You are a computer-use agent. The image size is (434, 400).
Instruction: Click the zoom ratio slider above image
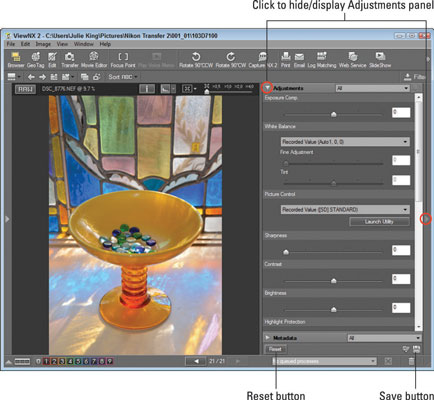point(229,92)
